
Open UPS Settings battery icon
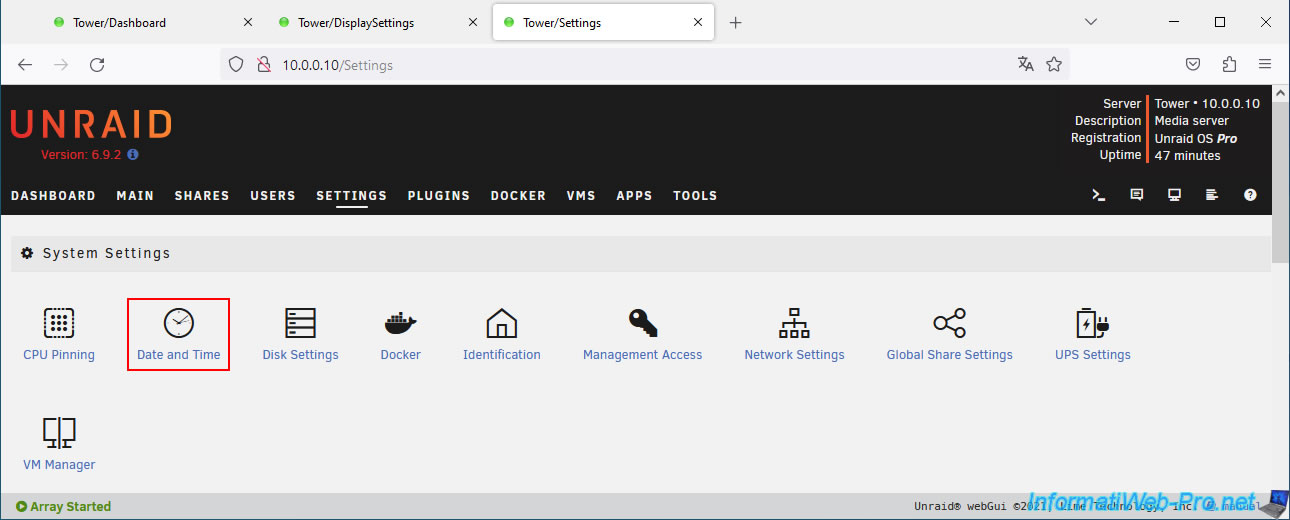click(x=1092, y=324)
